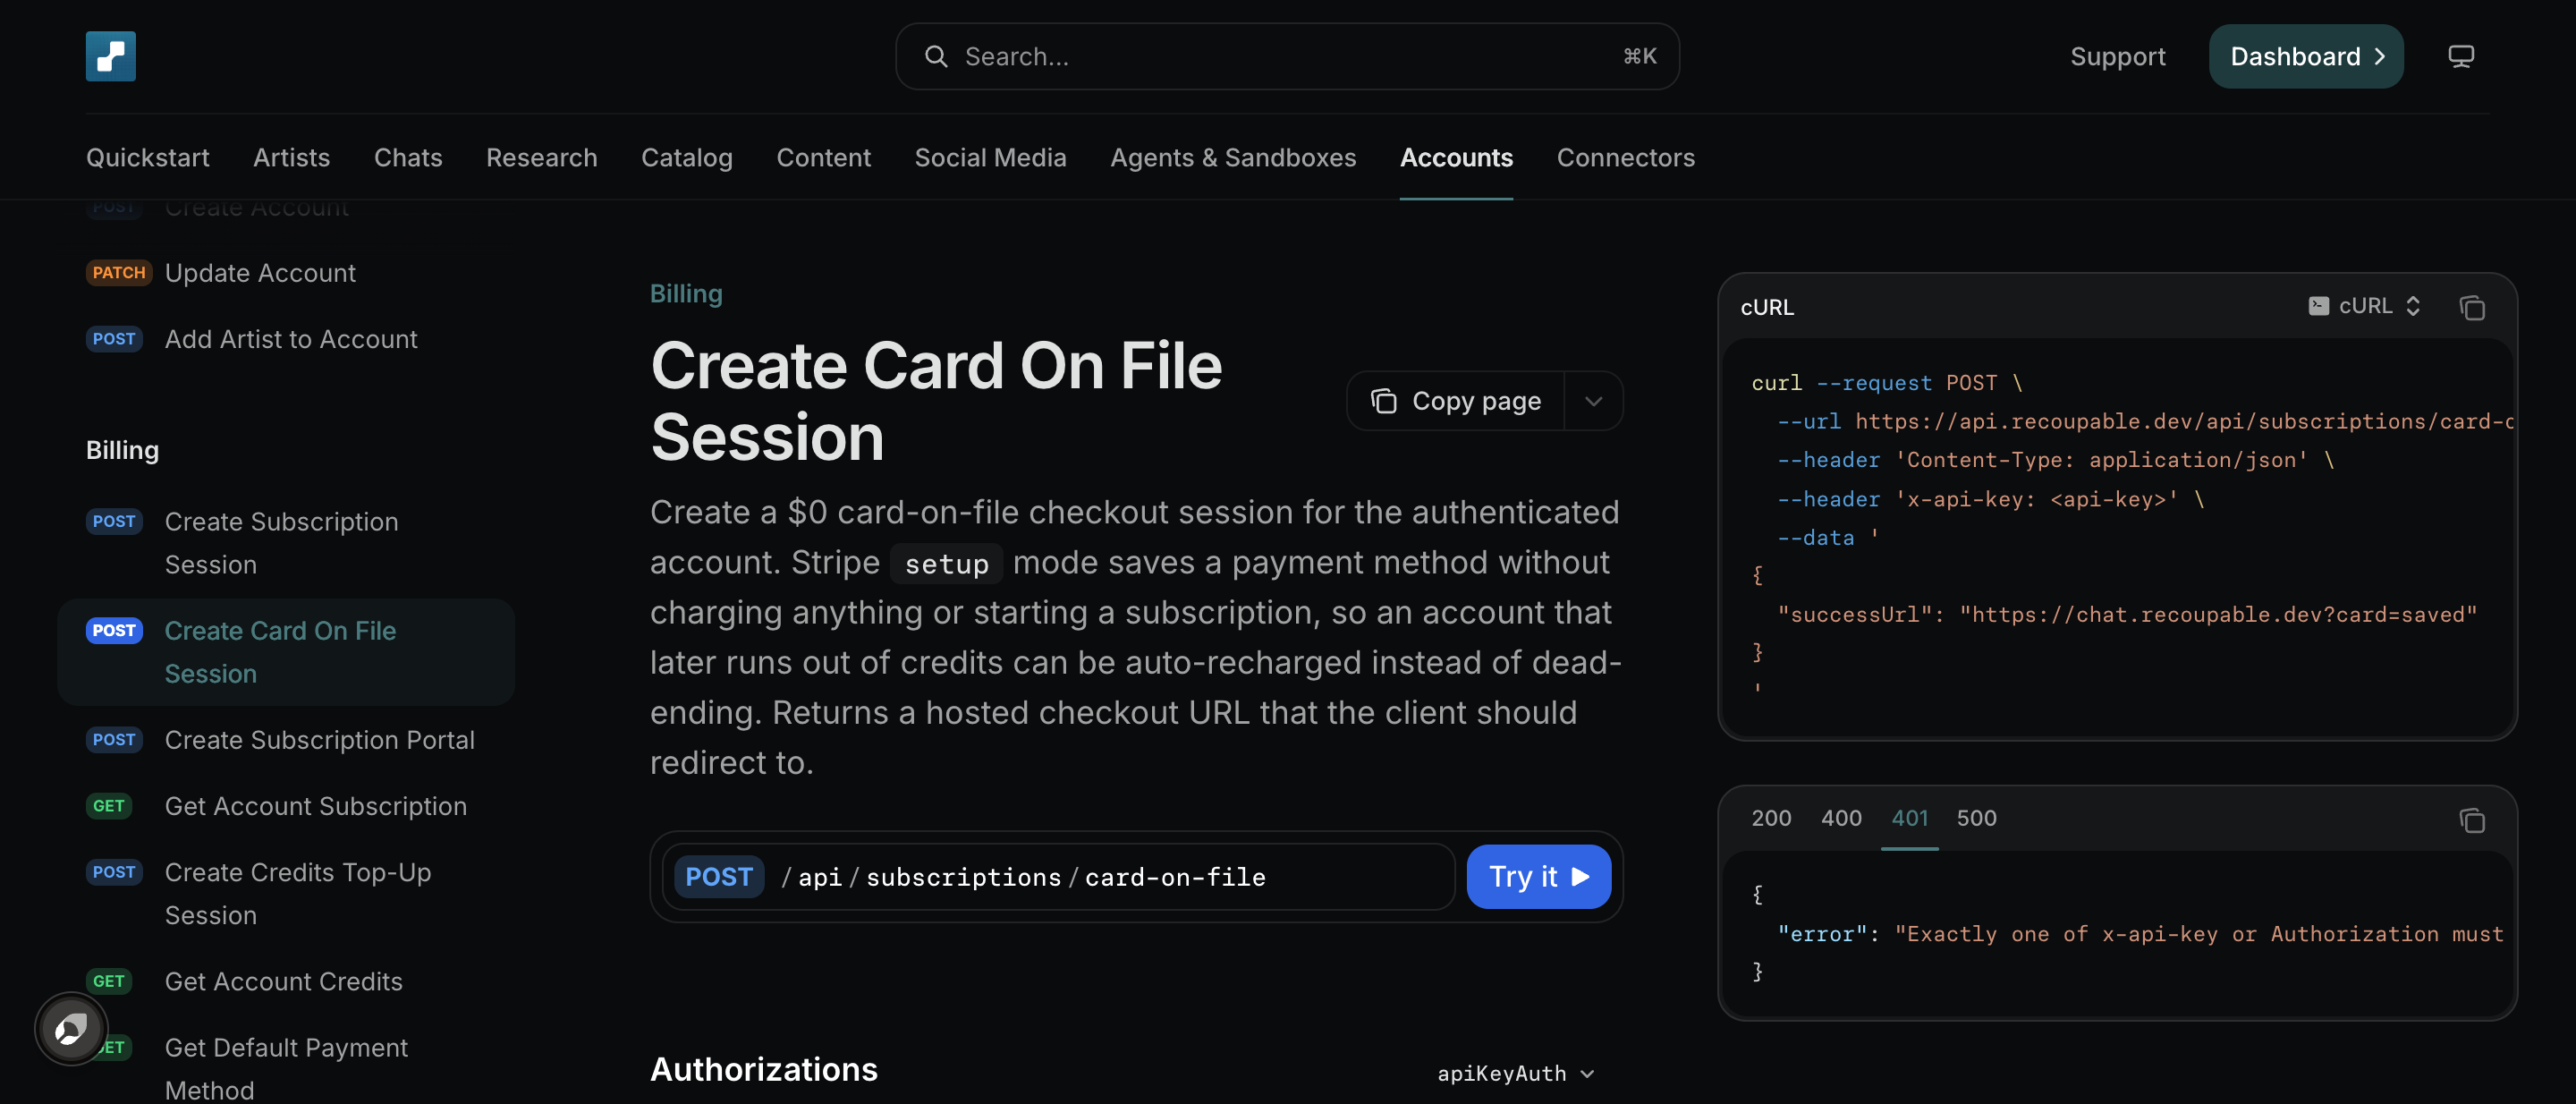Image resolution: width=2576 pixels, height=1104 pixels.
Task: Click the PATCH badge on Update Account
Action: coord(119,272)
